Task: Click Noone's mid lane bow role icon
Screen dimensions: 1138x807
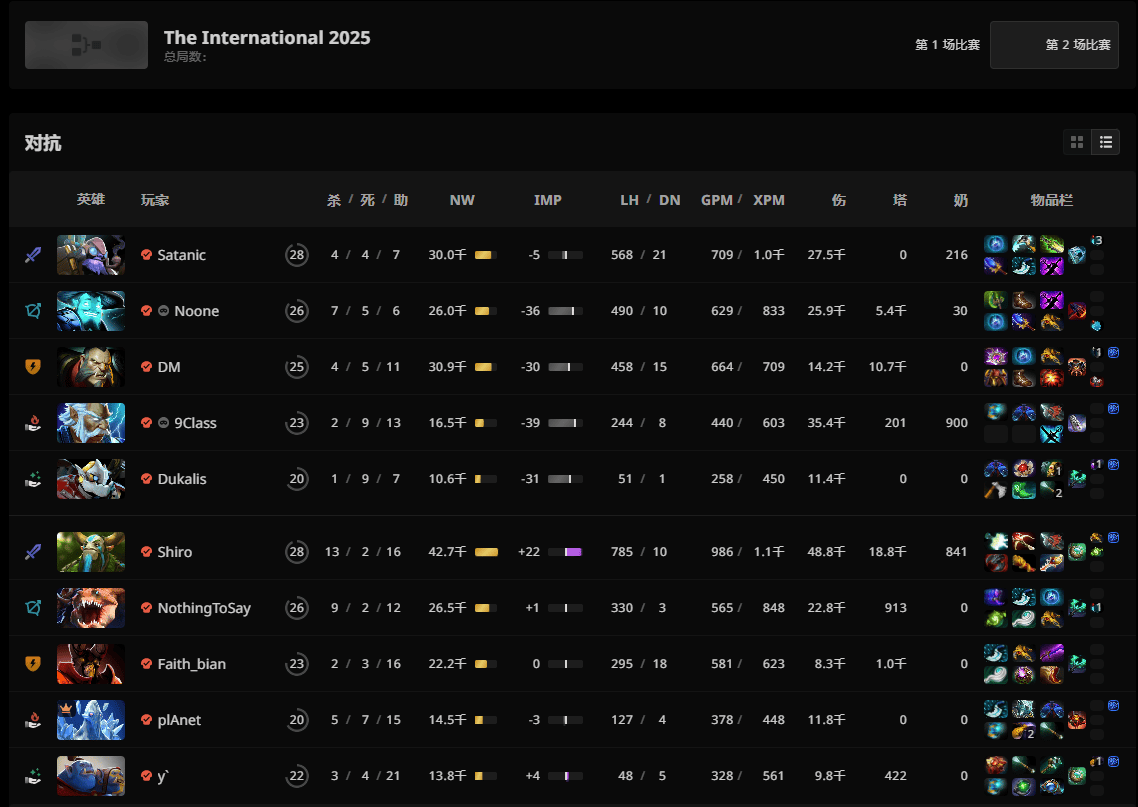Action: pos(33,311)
